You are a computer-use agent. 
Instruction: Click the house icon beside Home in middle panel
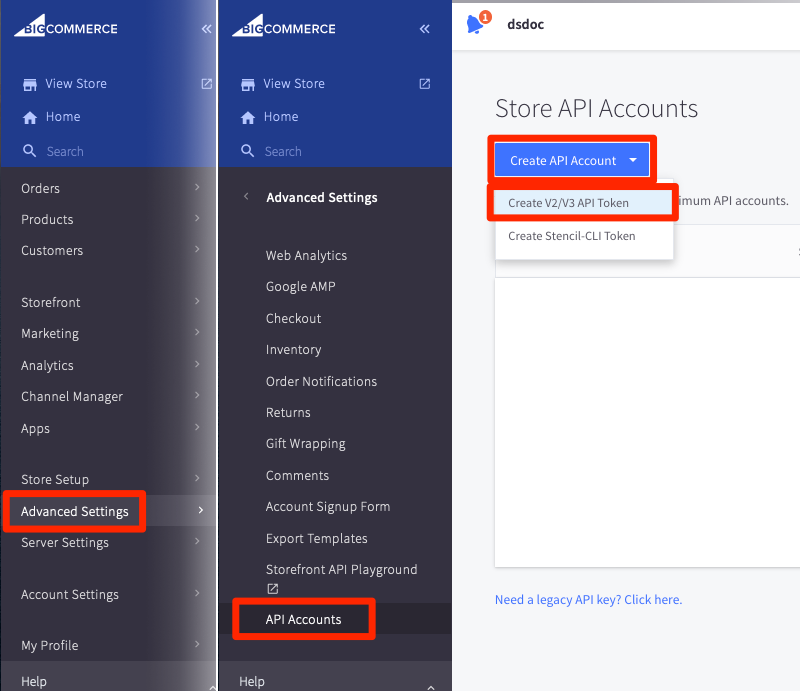coord(248,117)
